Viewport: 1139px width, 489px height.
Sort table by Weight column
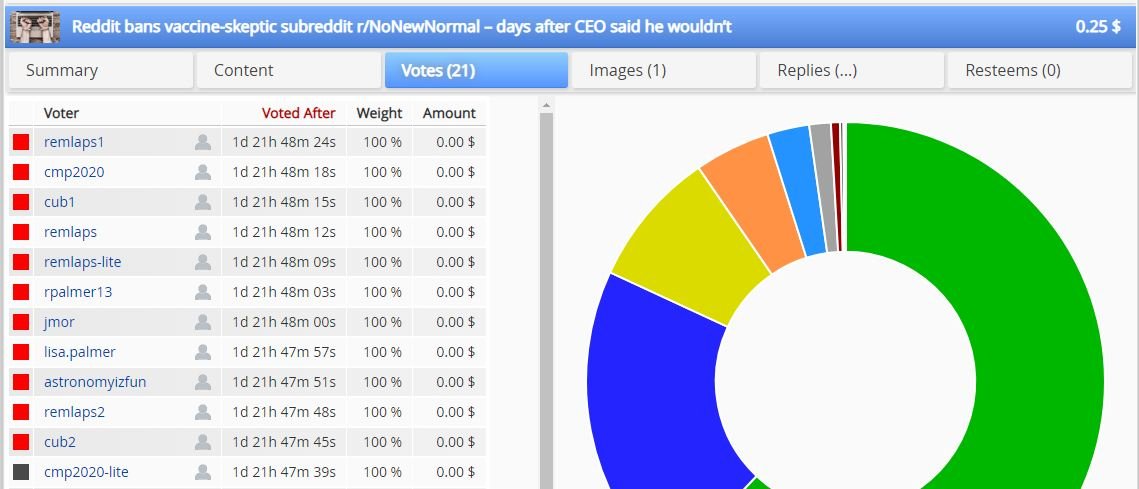pos(379,113)
